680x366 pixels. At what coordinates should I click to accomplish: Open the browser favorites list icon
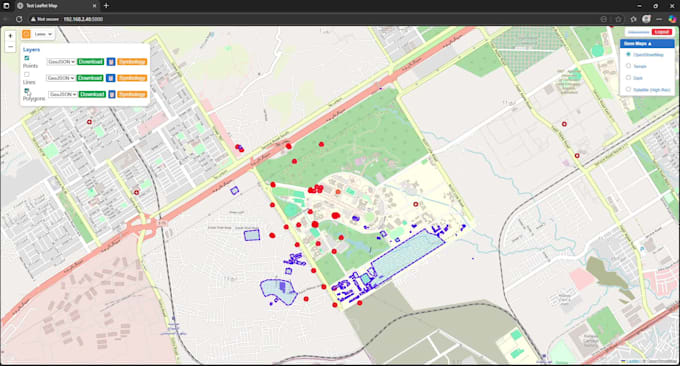click(x=633, y=19)
